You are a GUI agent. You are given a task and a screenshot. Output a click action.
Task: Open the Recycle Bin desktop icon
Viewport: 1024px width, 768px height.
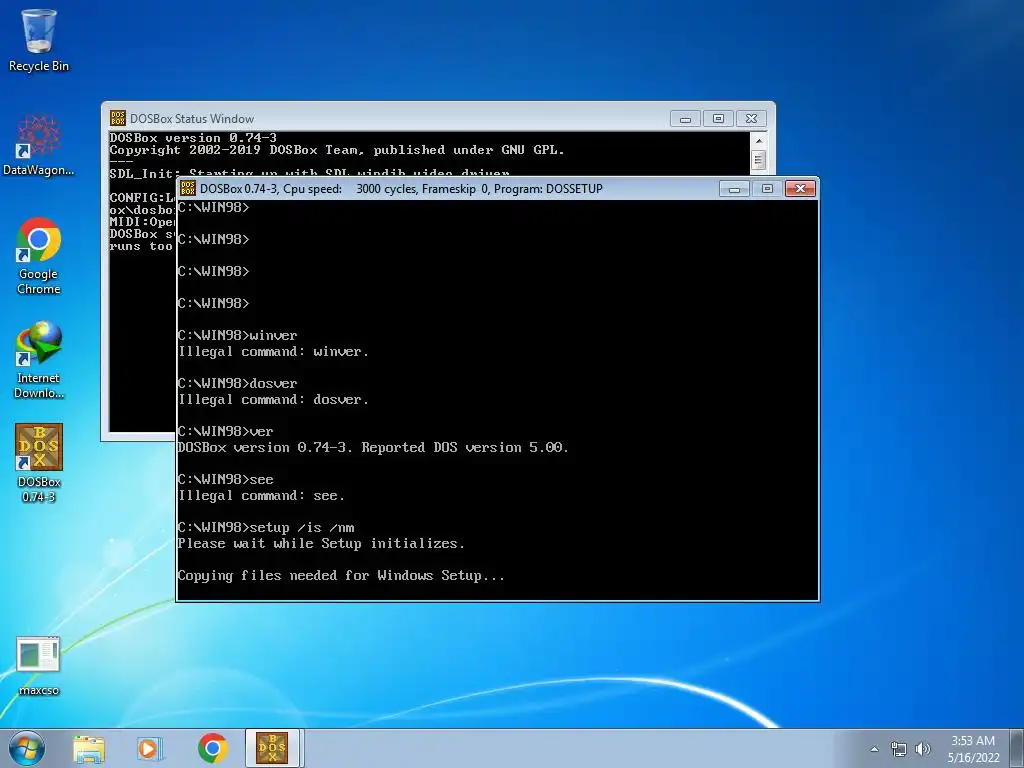point(39,39)
